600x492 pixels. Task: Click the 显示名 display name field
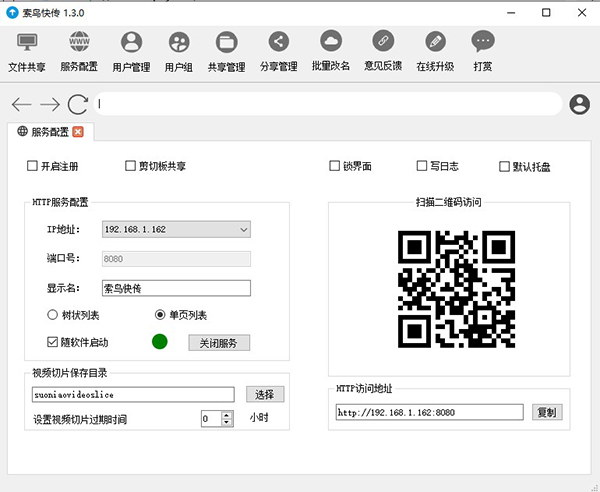(176, 288)
